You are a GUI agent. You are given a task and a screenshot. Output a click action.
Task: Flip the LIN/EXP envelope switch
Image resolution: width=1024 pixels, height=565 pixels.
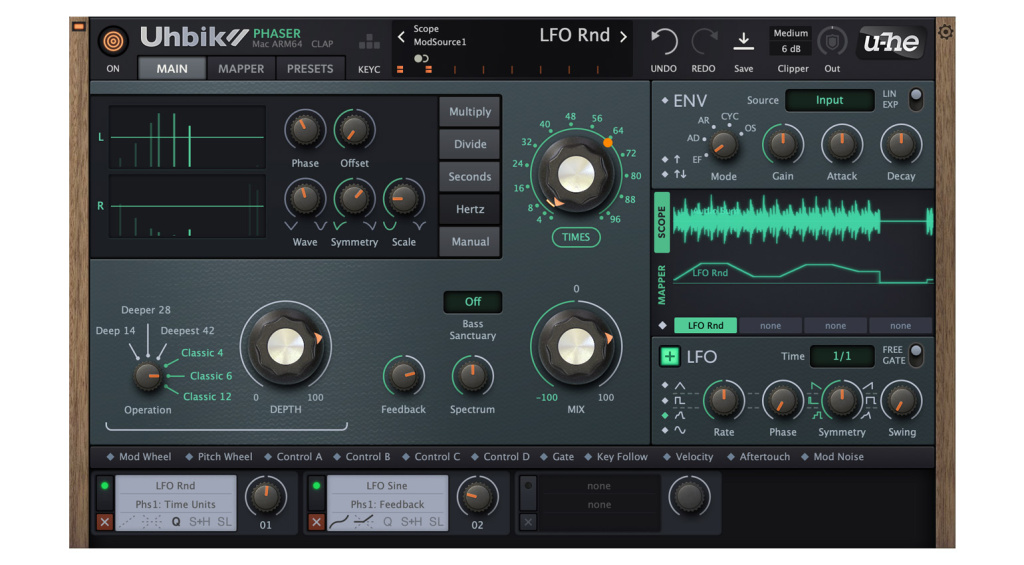(x=914, y=99)
